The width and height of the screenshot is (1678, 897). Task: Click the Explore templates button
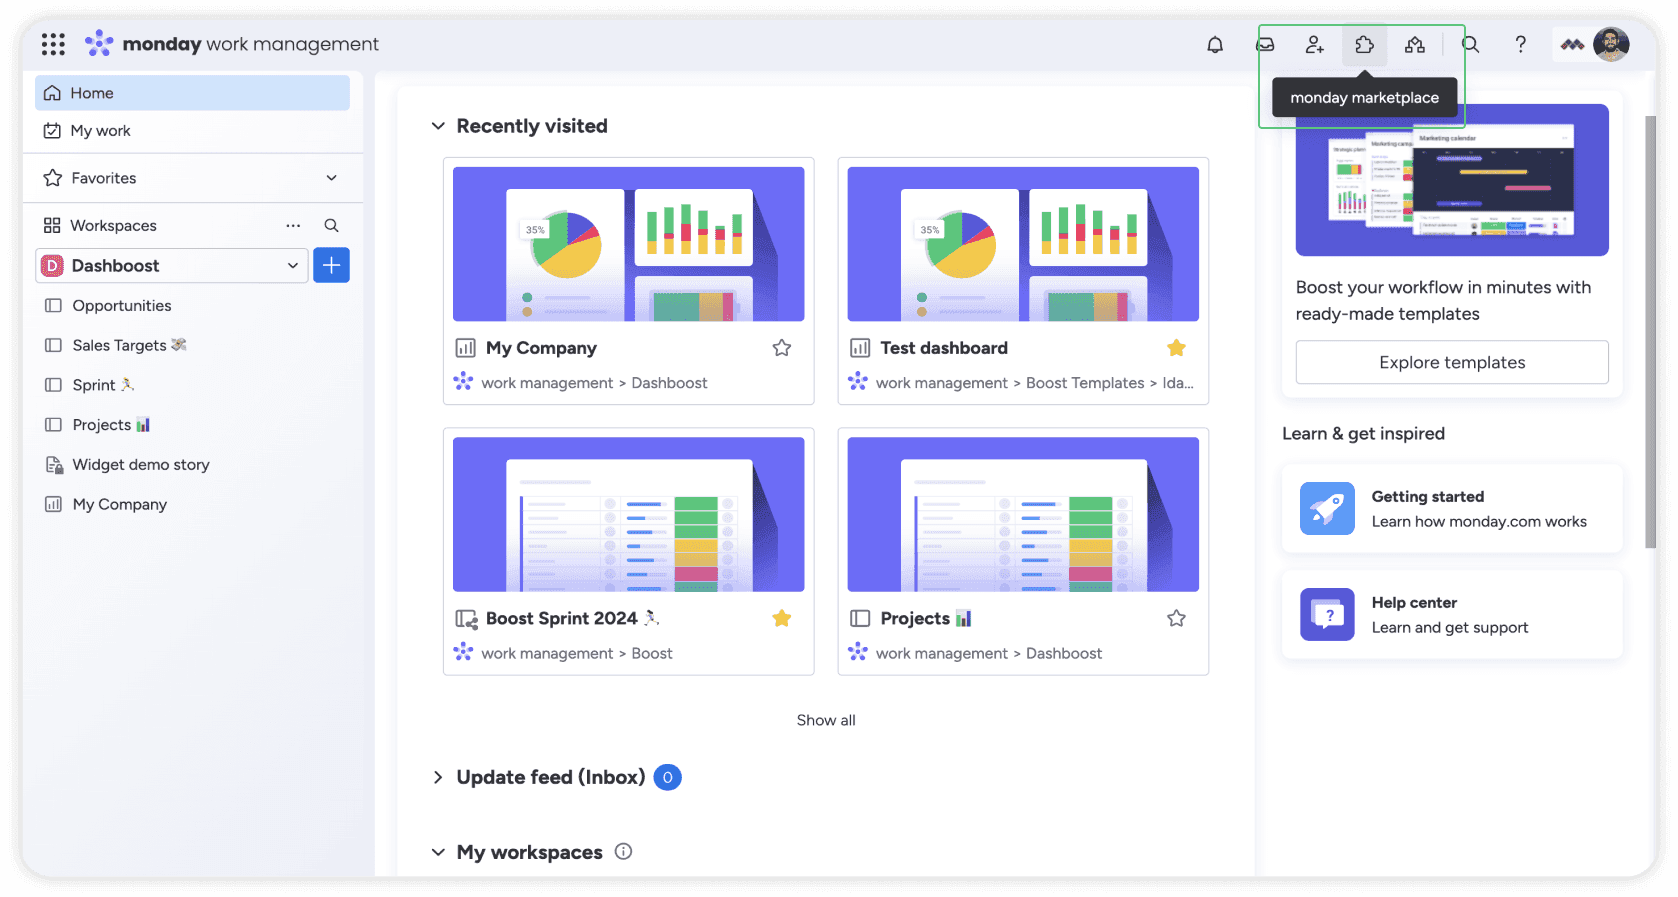pyautogui.click(x=1452, y=362)
